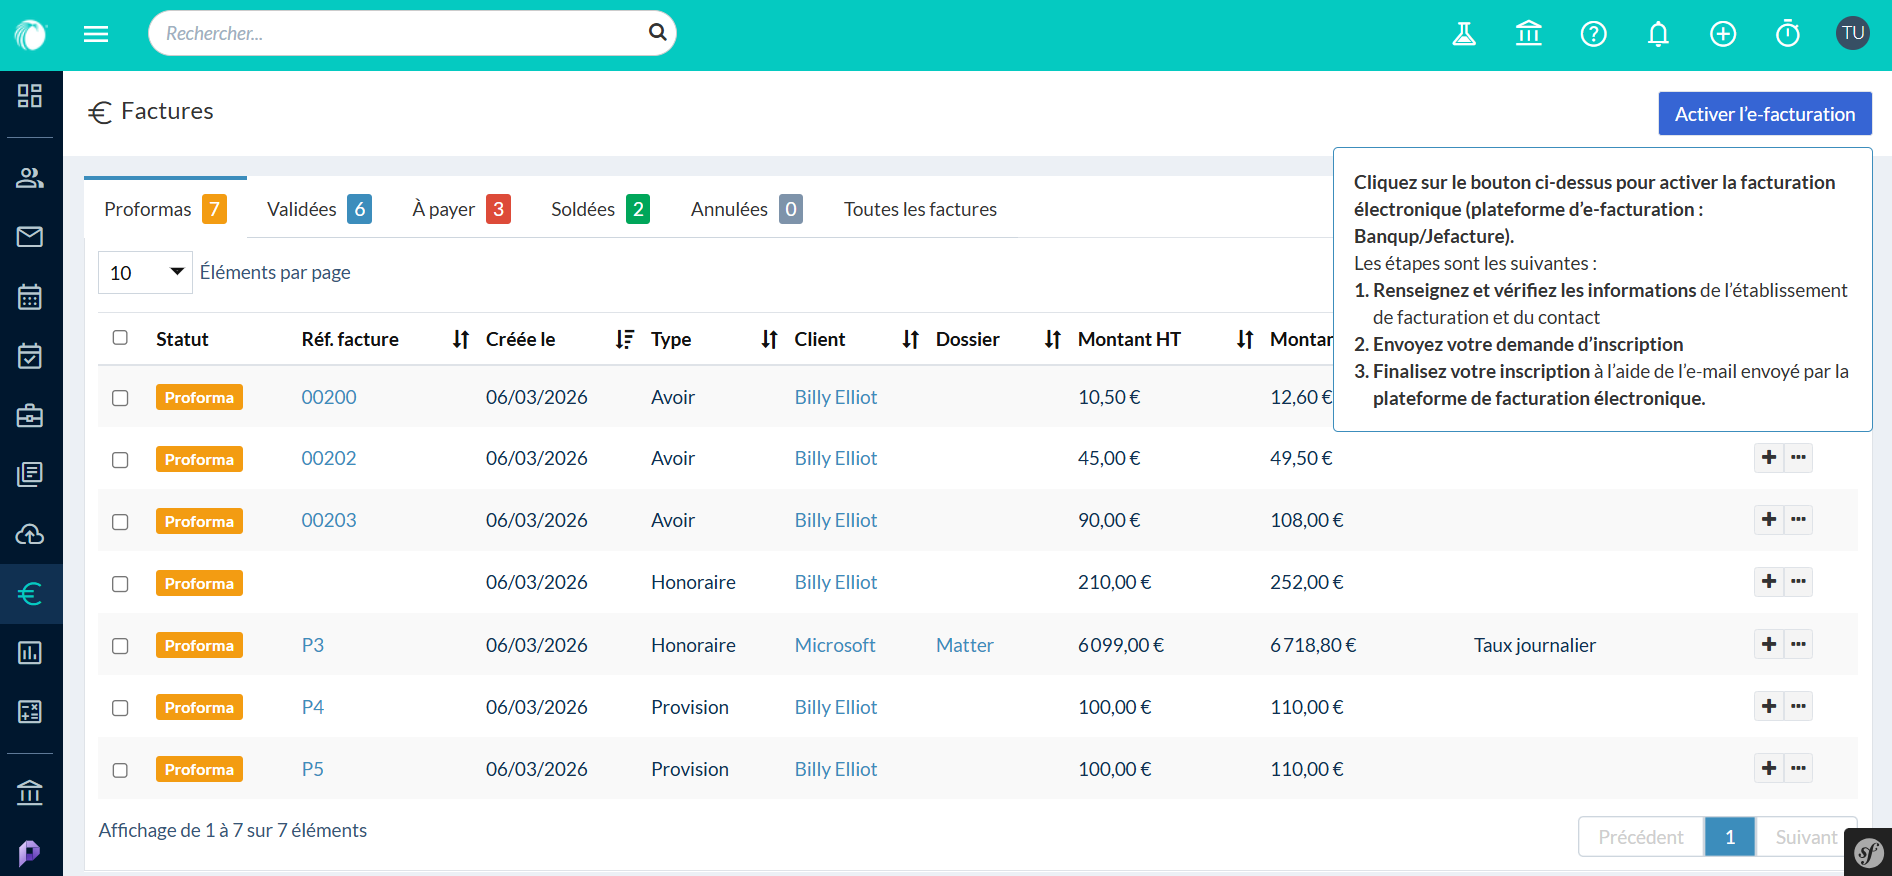1892x876 pixels.
Task: Click the notifications bell icon
Action: click(1658, 34)
